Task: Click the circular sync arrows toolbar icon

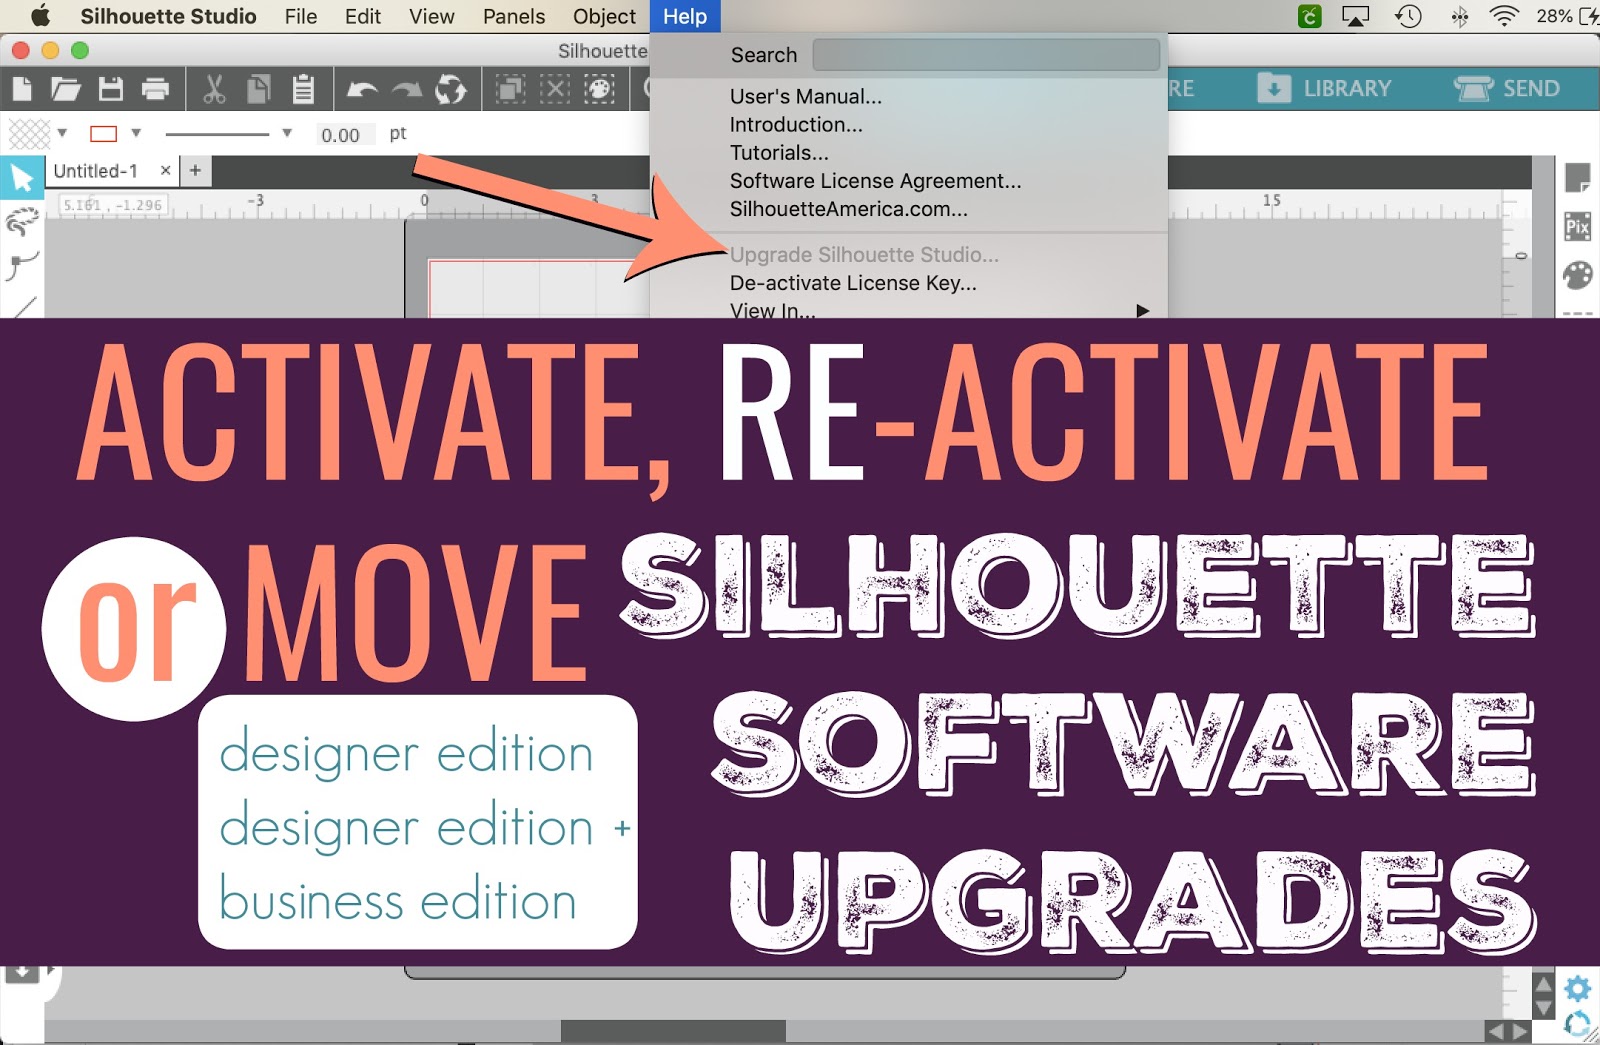Action: (451, 89)
